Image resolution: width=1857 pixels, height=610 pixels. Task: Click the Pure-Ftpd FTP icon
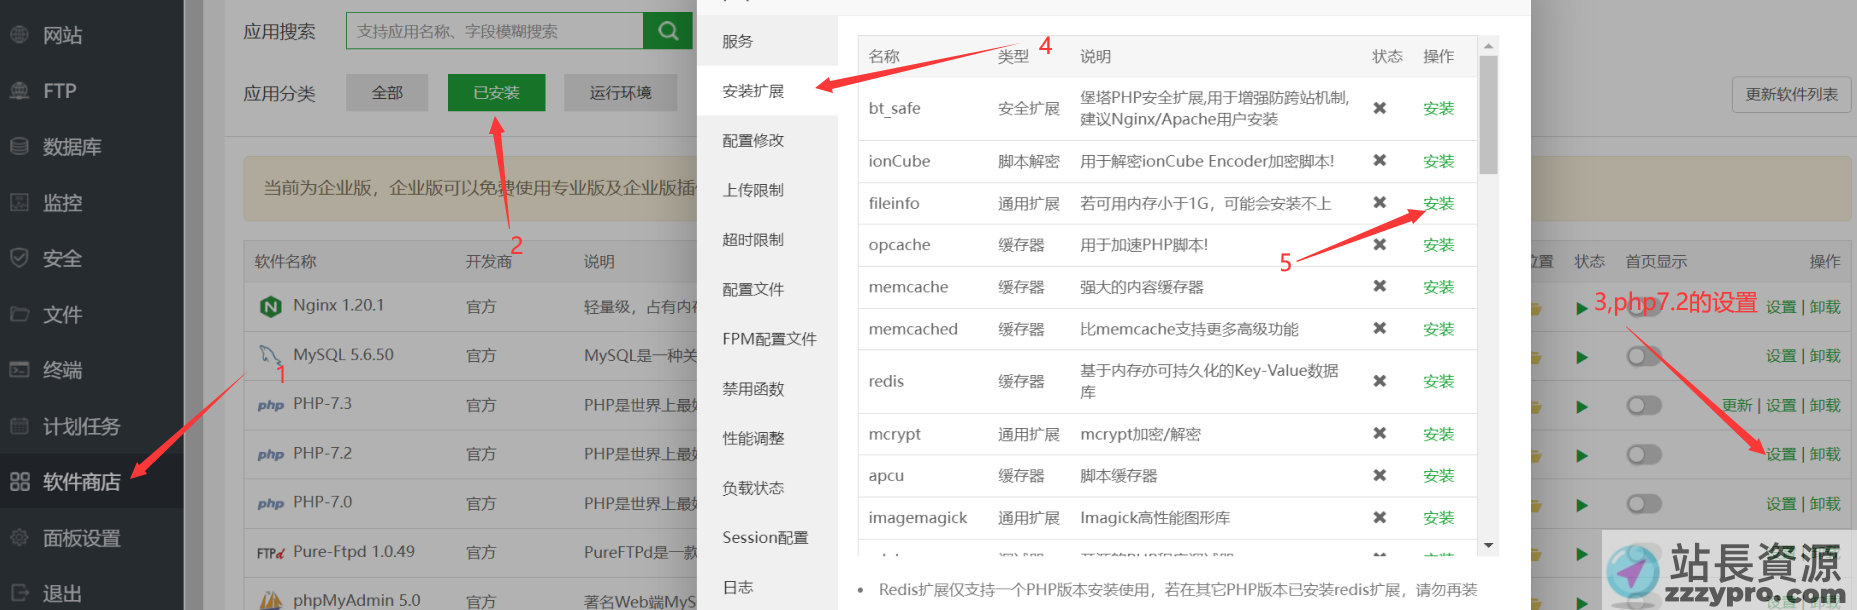click(x=270, y=552)
